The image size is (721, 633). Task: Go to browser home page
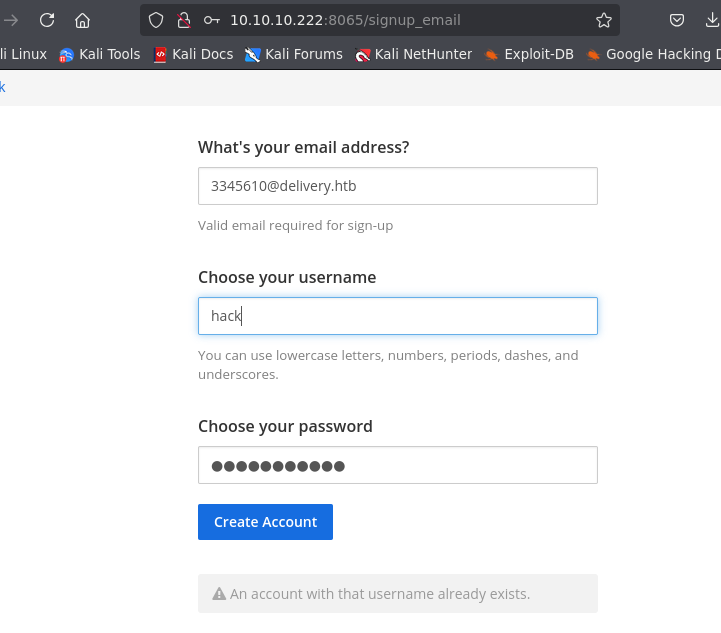[82, 20]
